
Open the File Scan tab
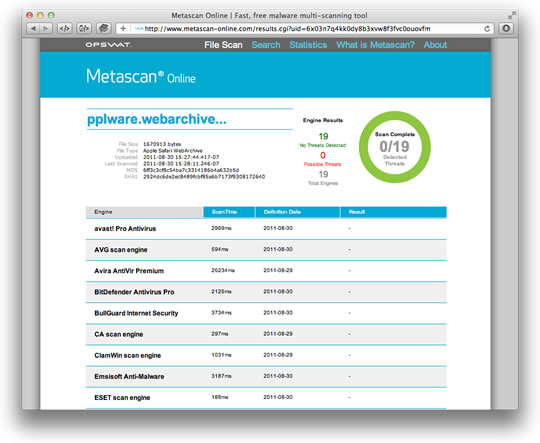(x=223, y=45)
